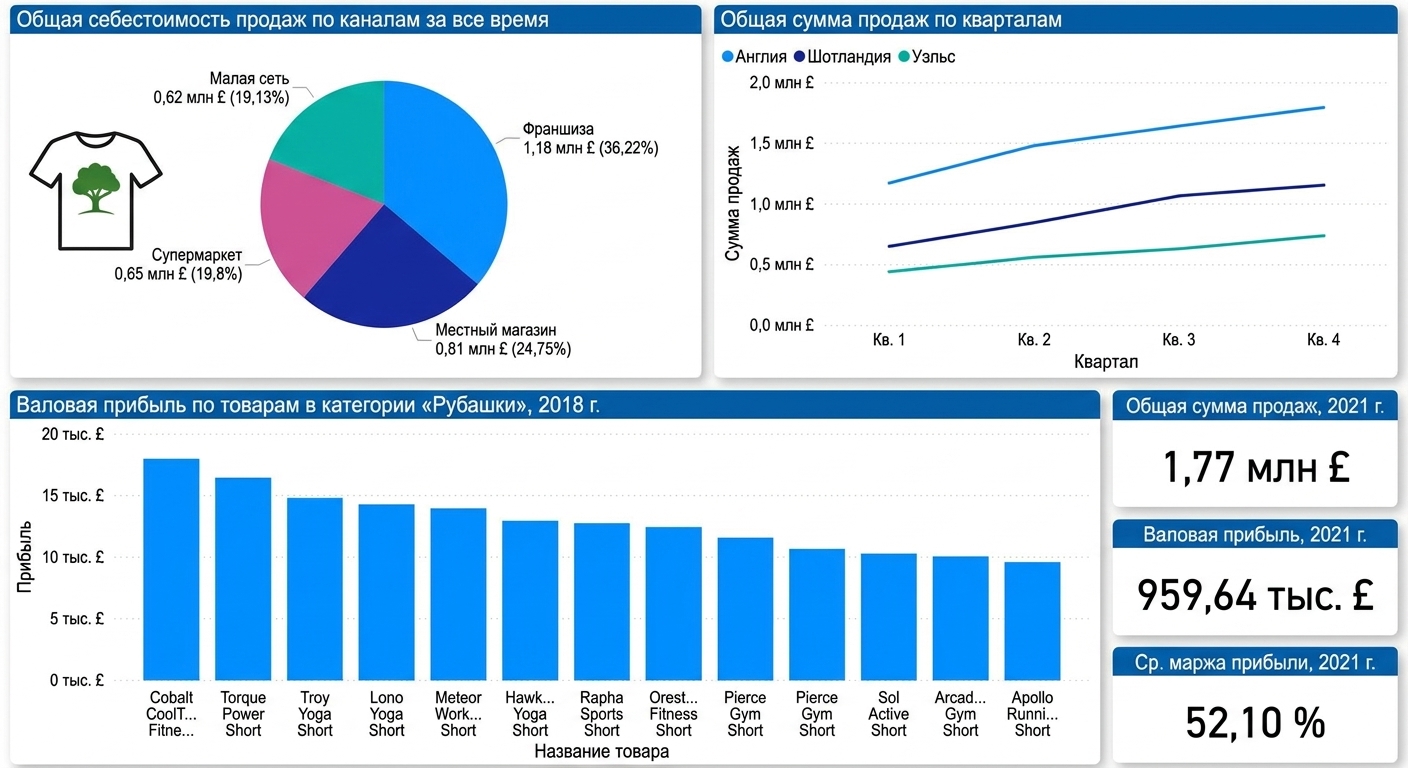Click the 5 тыс. £ axis value

pos(76,619)
